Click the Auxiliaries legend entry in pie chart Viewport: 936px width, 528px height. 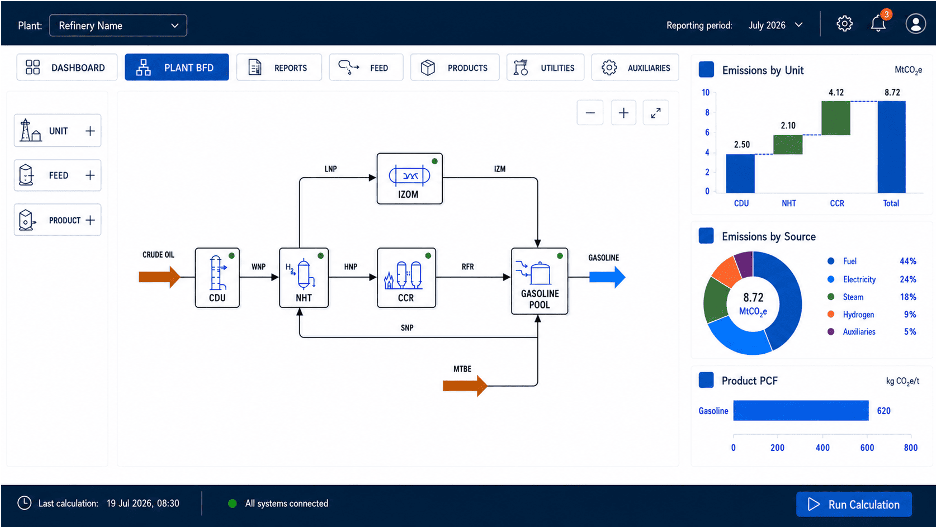coord(872,332)
